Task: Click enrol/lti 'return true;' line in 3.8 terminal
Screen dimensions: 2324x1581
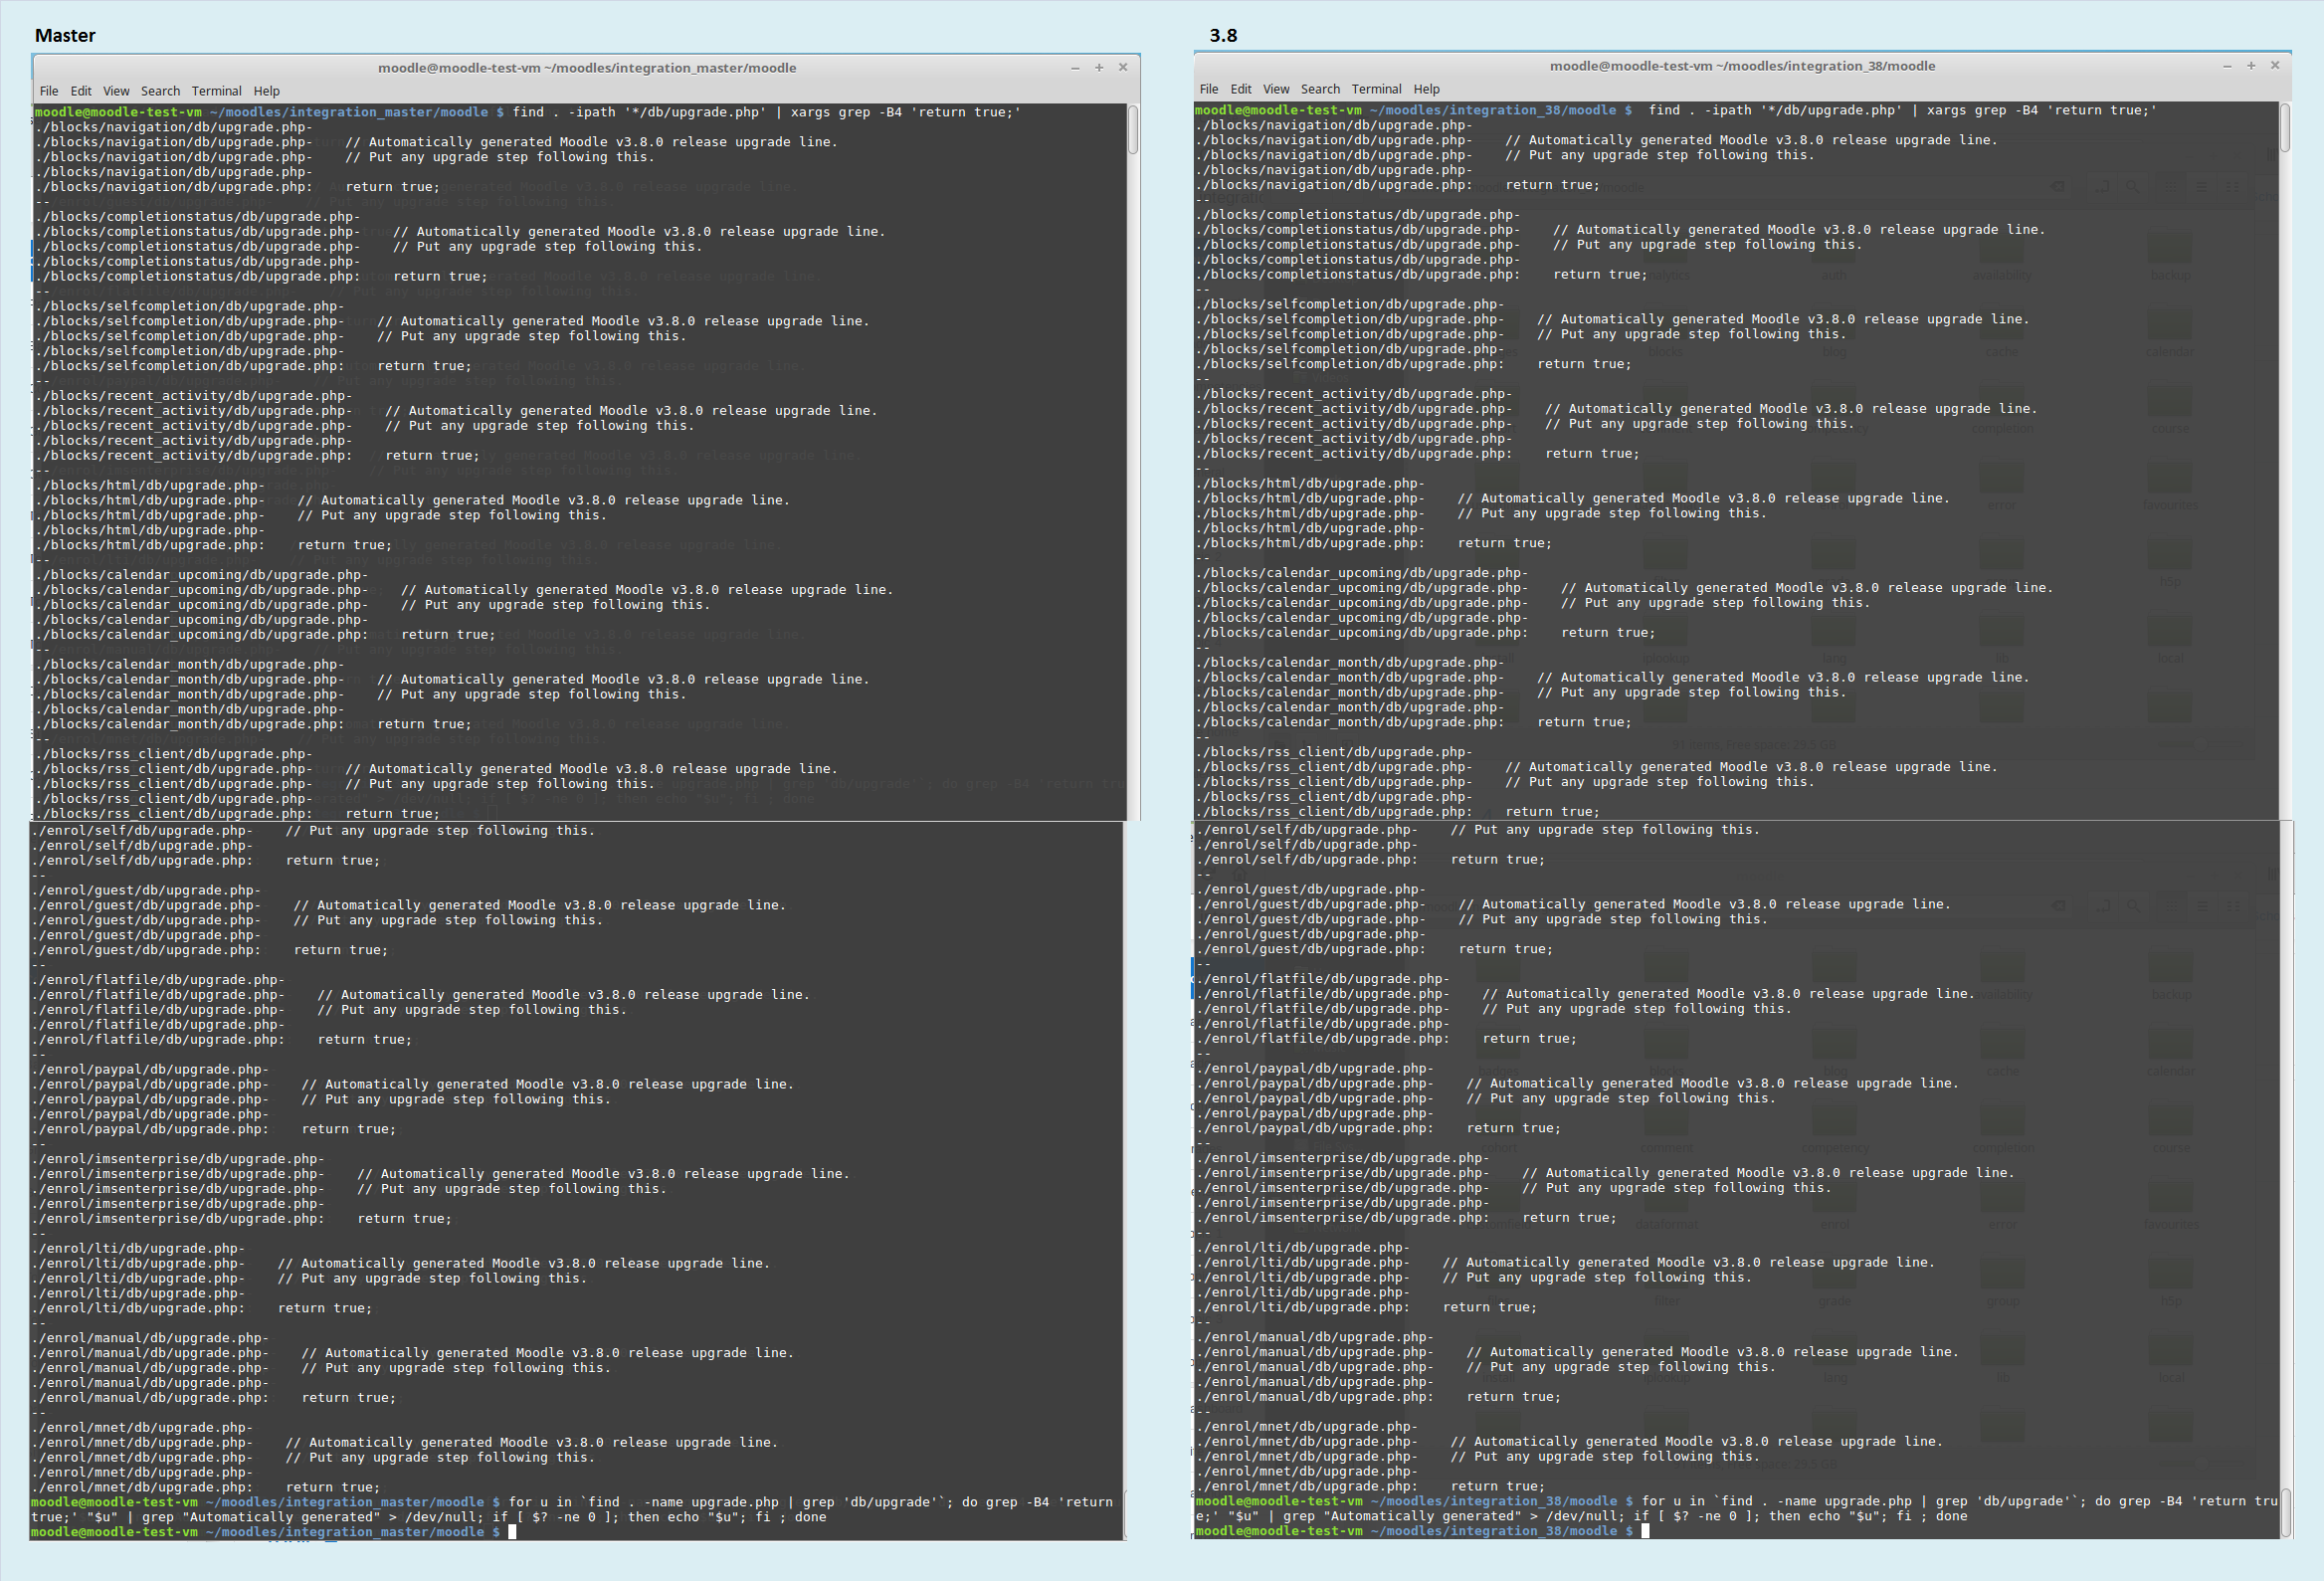Action: tap(1367, 1307)
